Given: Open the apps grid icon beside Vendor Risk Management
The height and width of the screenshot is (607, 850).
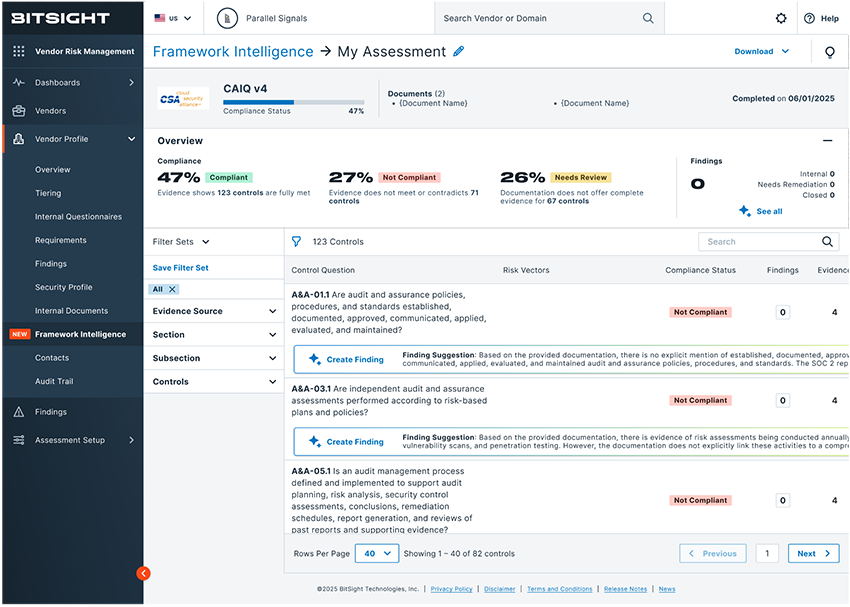Looking at the screenshot, I should [x=18, y=51].
